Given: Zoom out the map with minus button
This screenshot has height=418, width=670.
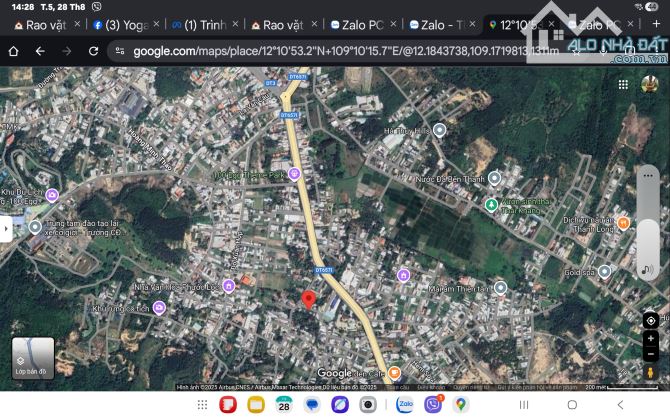Looking at the screenshot, I should click(651, 354).
